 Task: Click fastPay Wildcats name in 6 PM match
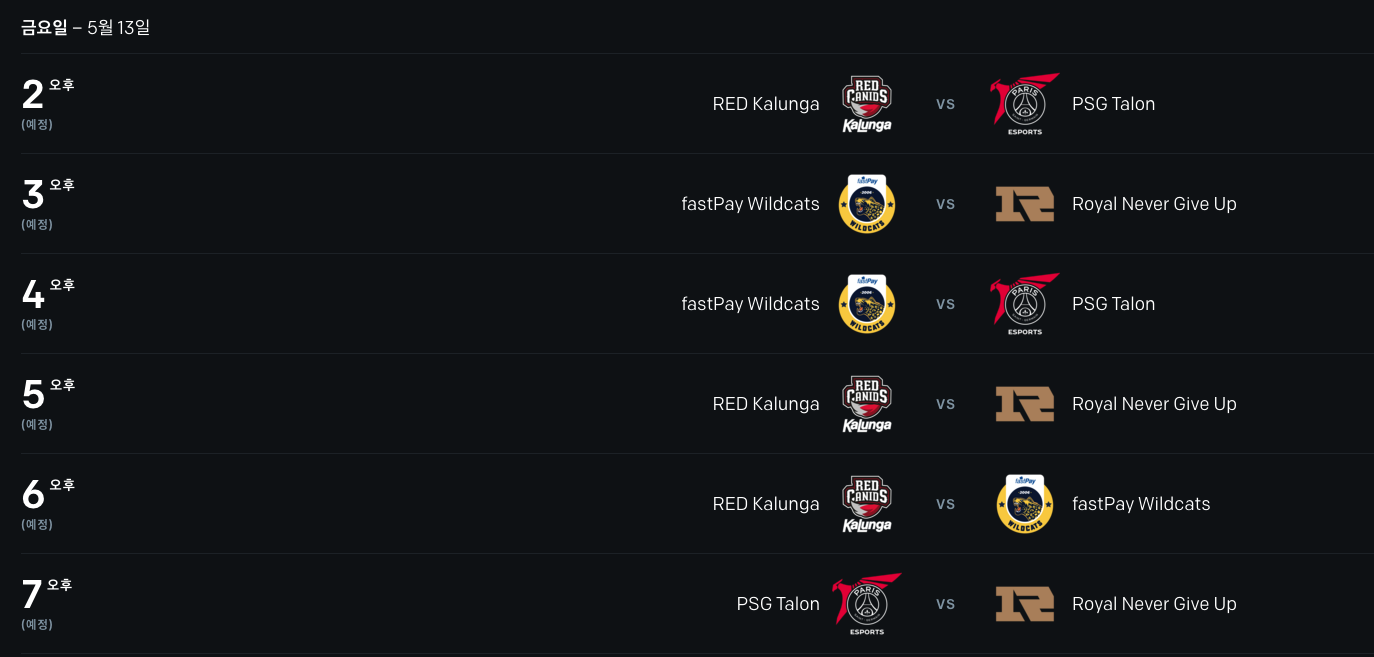point(1141,504)
